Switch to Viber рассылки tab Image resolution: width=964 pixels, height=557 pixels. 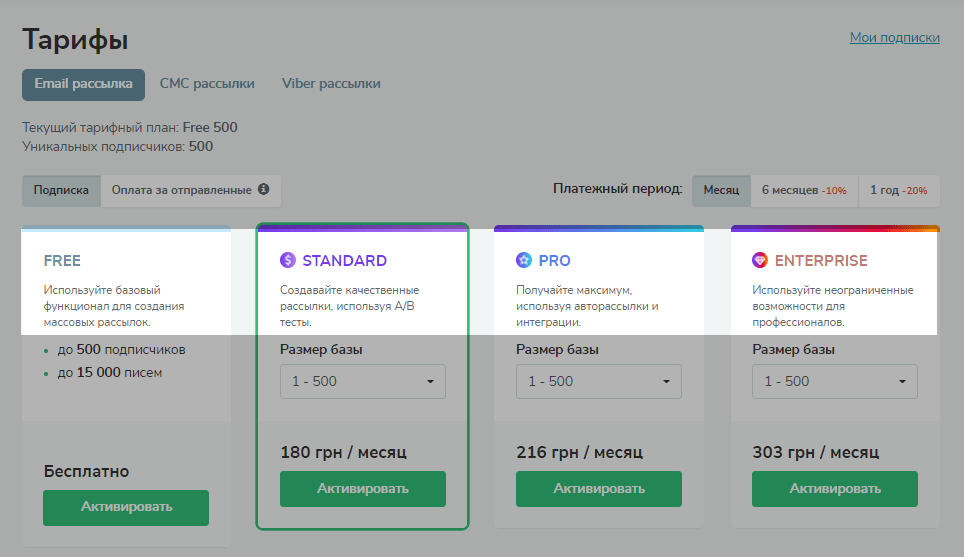[331, 85]
